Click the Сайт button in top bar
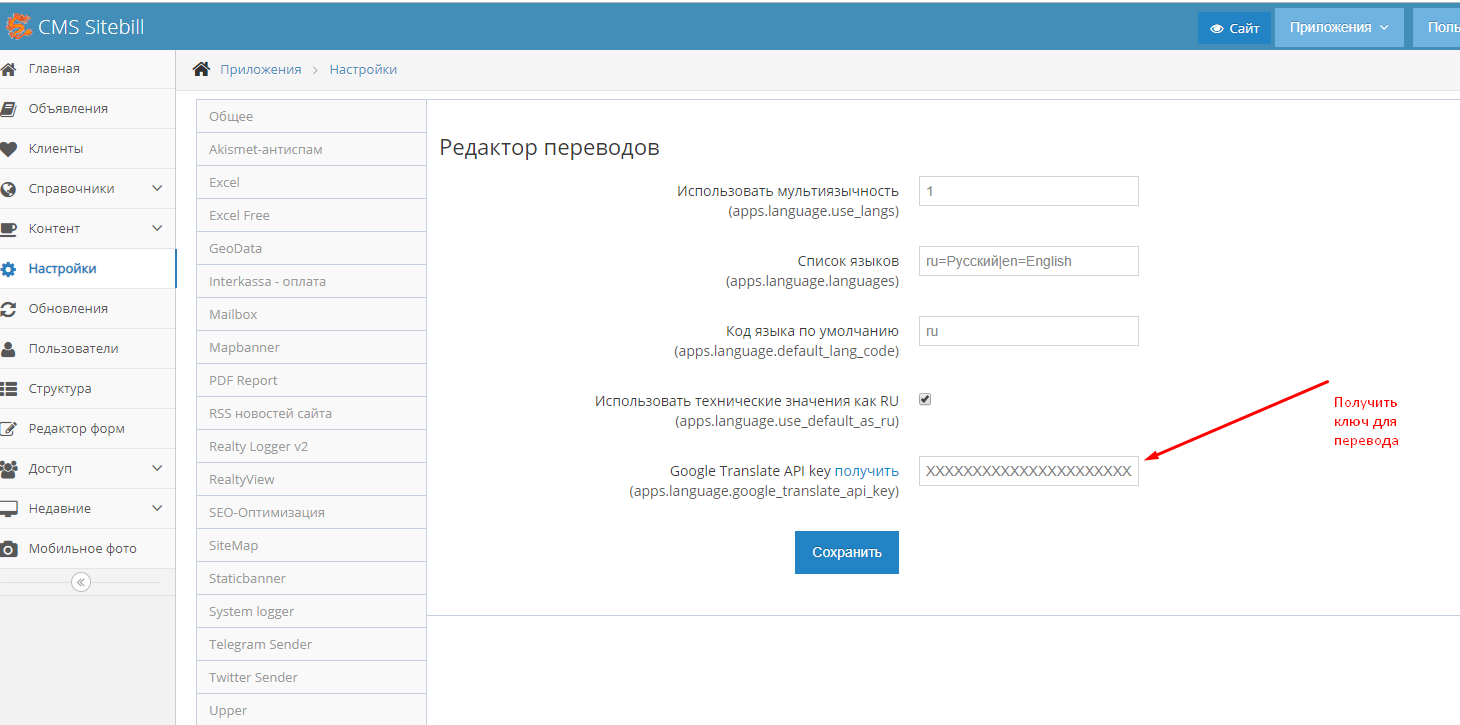 click(1235, 28)
